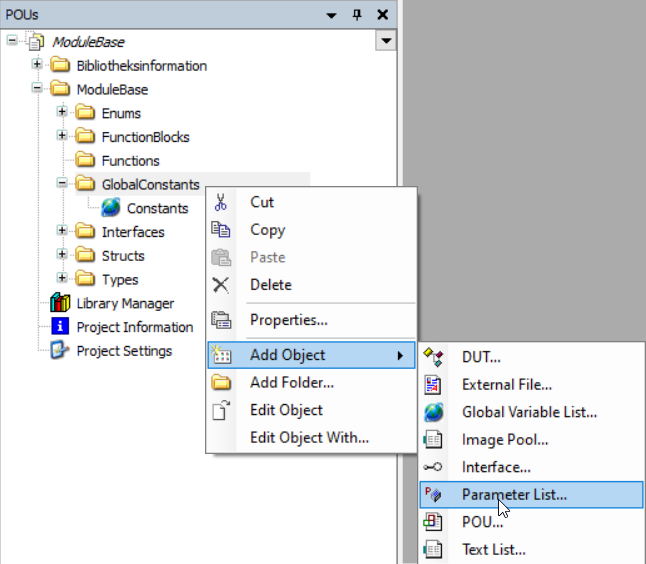Viewport: 646px width, 564px height.
Task: Expand the Enums folder
Action: click(62, 113)
